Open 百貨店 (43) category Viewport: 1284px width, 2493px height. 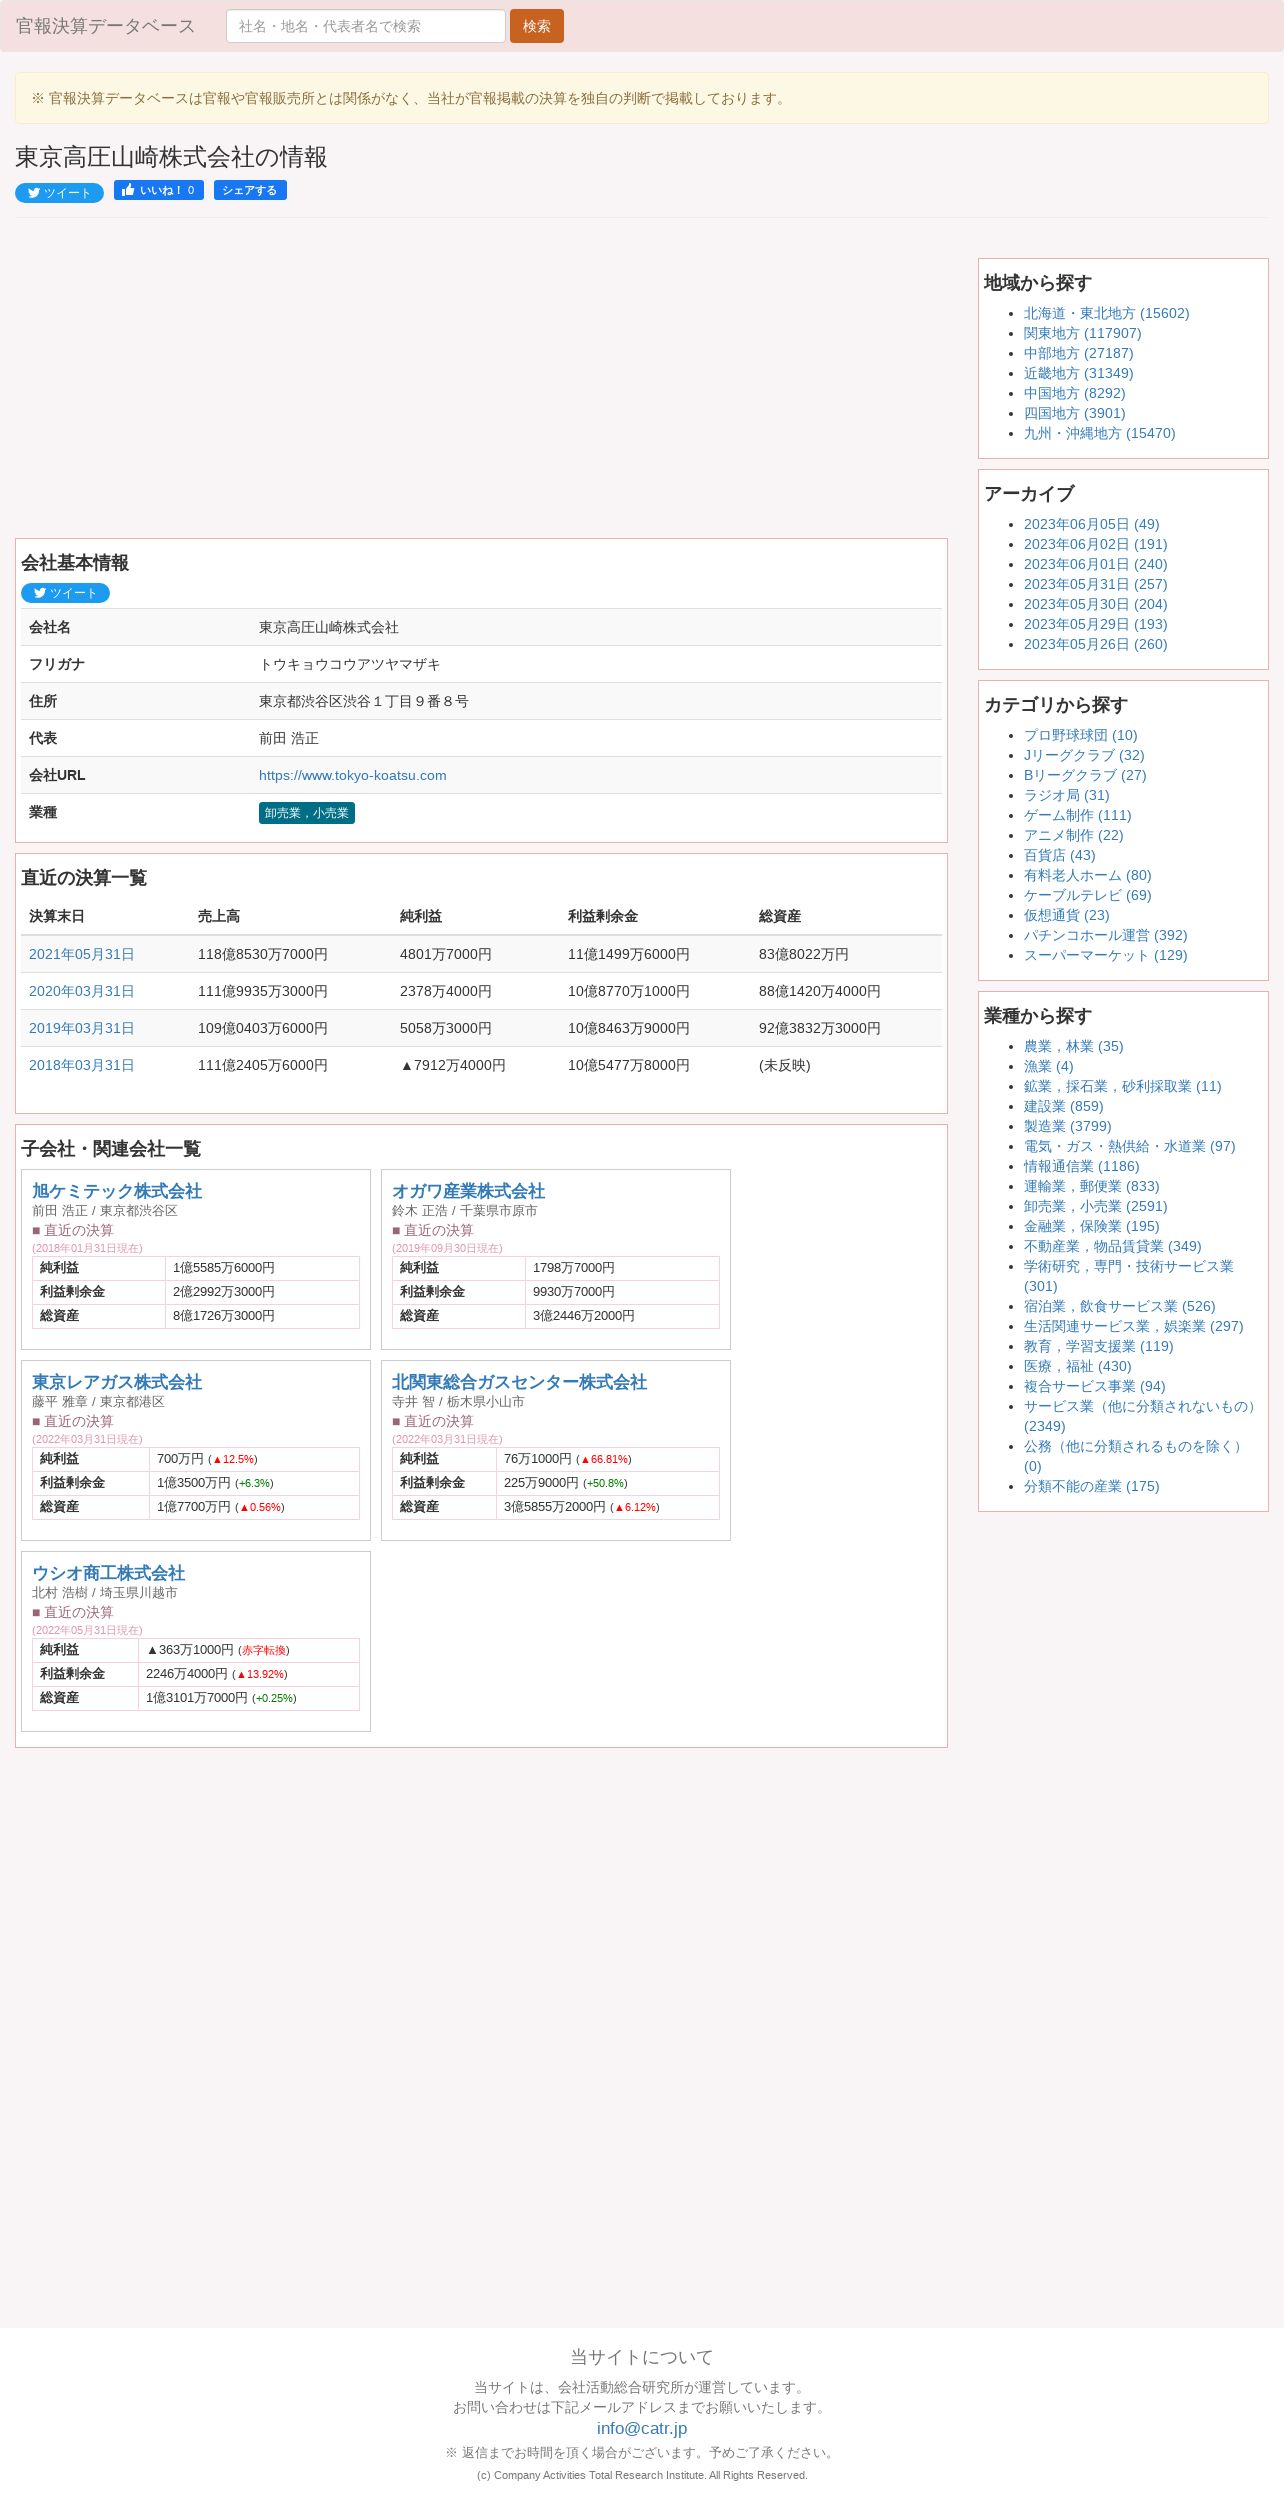click(1059, 855)
